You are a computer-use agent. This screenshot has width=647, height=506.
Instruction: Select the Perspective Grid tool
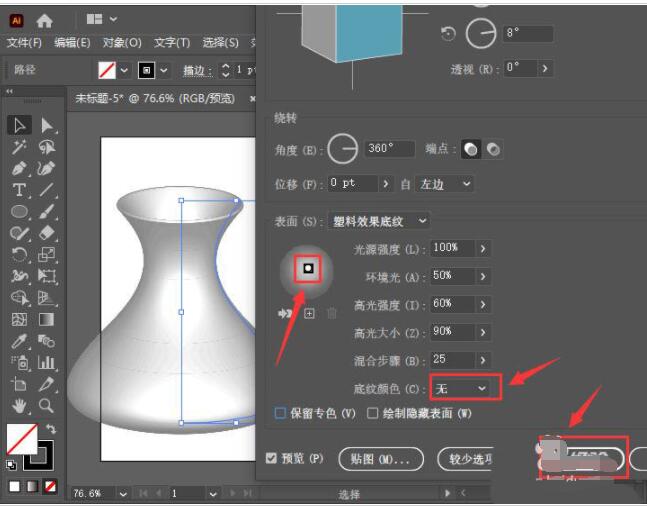pyautogui.click(x=47, y=298)
